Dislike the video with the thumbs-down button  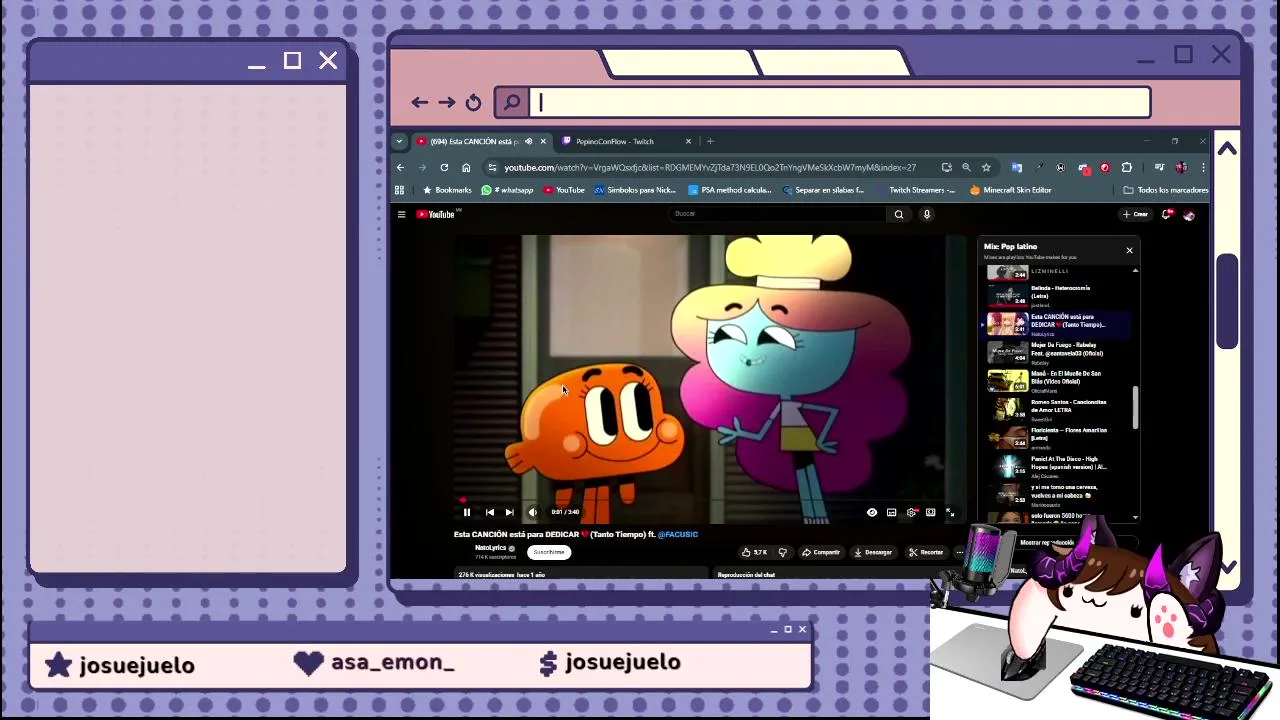pyautogui.click(x=782, y=552)
